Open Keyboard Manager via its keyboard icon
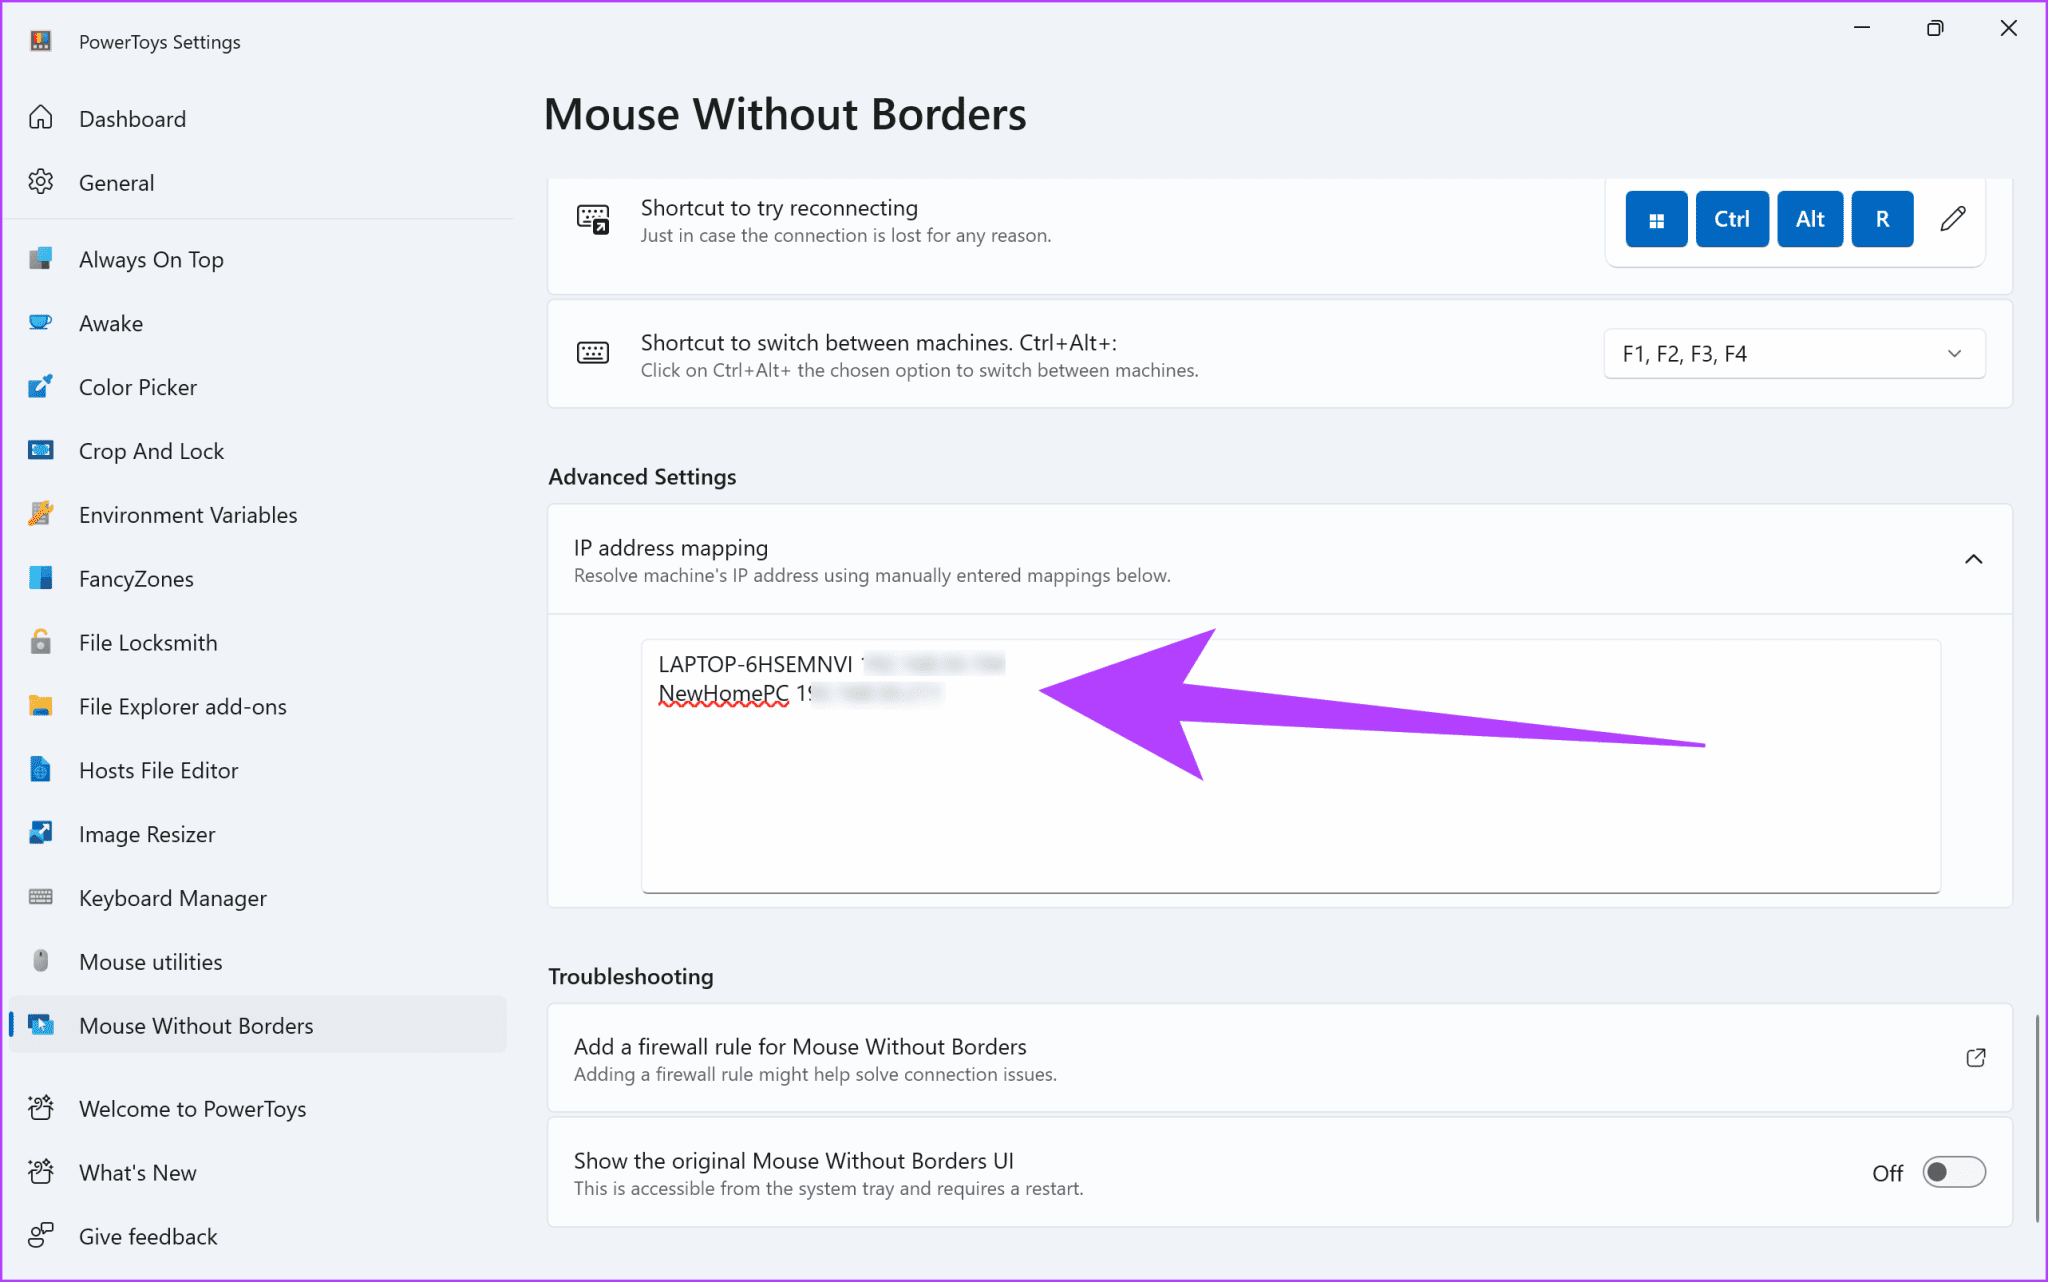This screenshot has width=2048, height=1282. pos(40,897)
